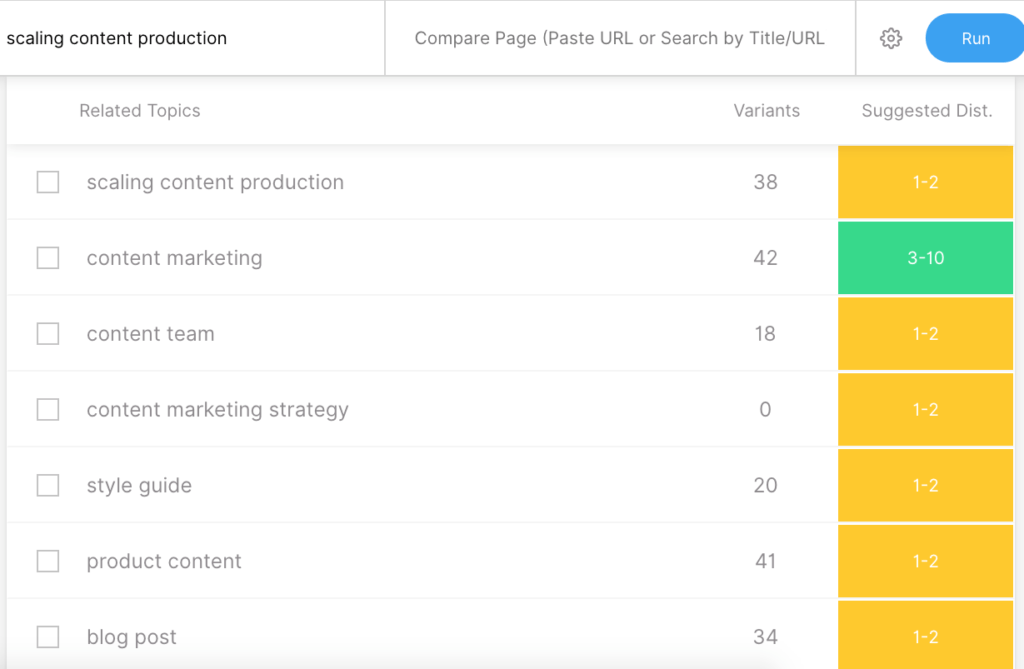Check the blog post row checkbox
This screenshot has height=669, width=1024.
coord(48,637)
